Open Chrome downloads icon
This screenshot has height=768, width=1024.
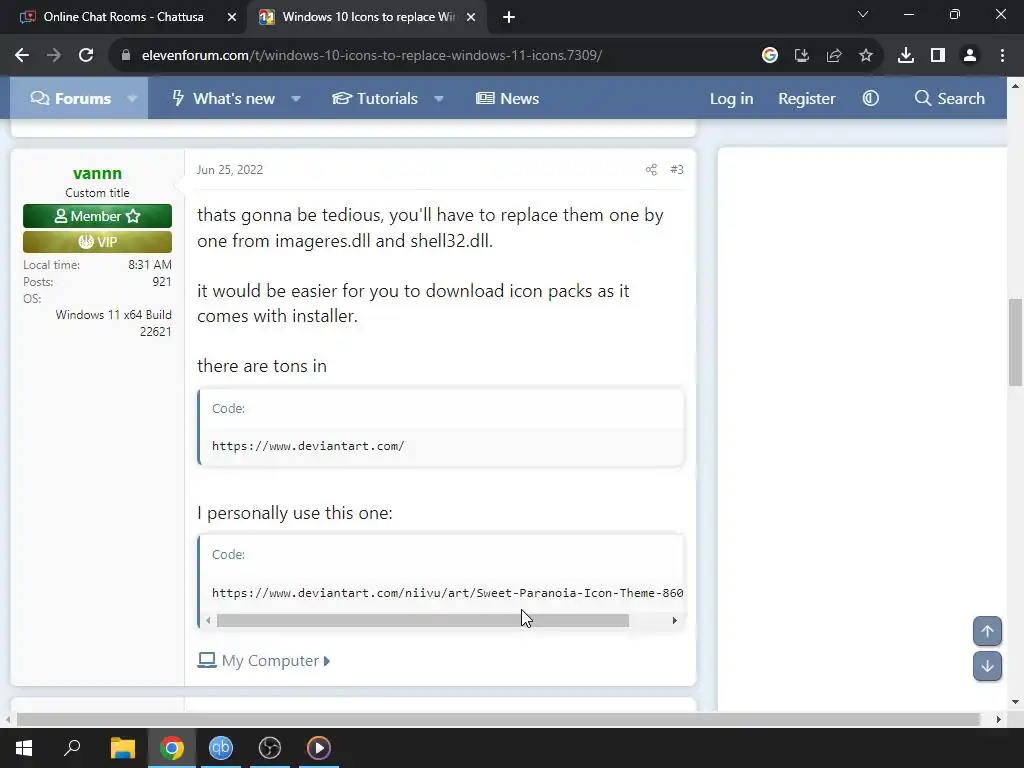point(906,56)
